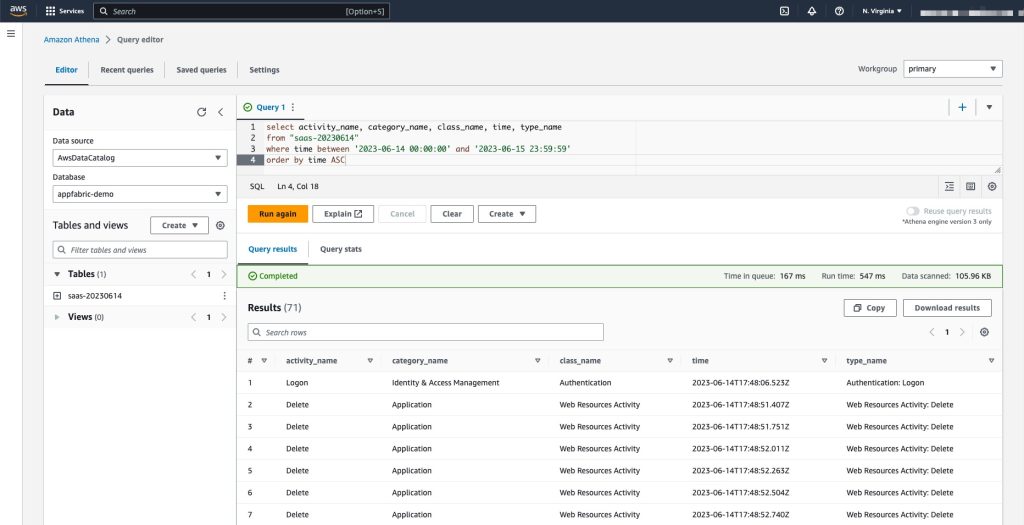Screen dimensions: 1024x525
Task: Click the Search rows field
Action: click(425, 332)
